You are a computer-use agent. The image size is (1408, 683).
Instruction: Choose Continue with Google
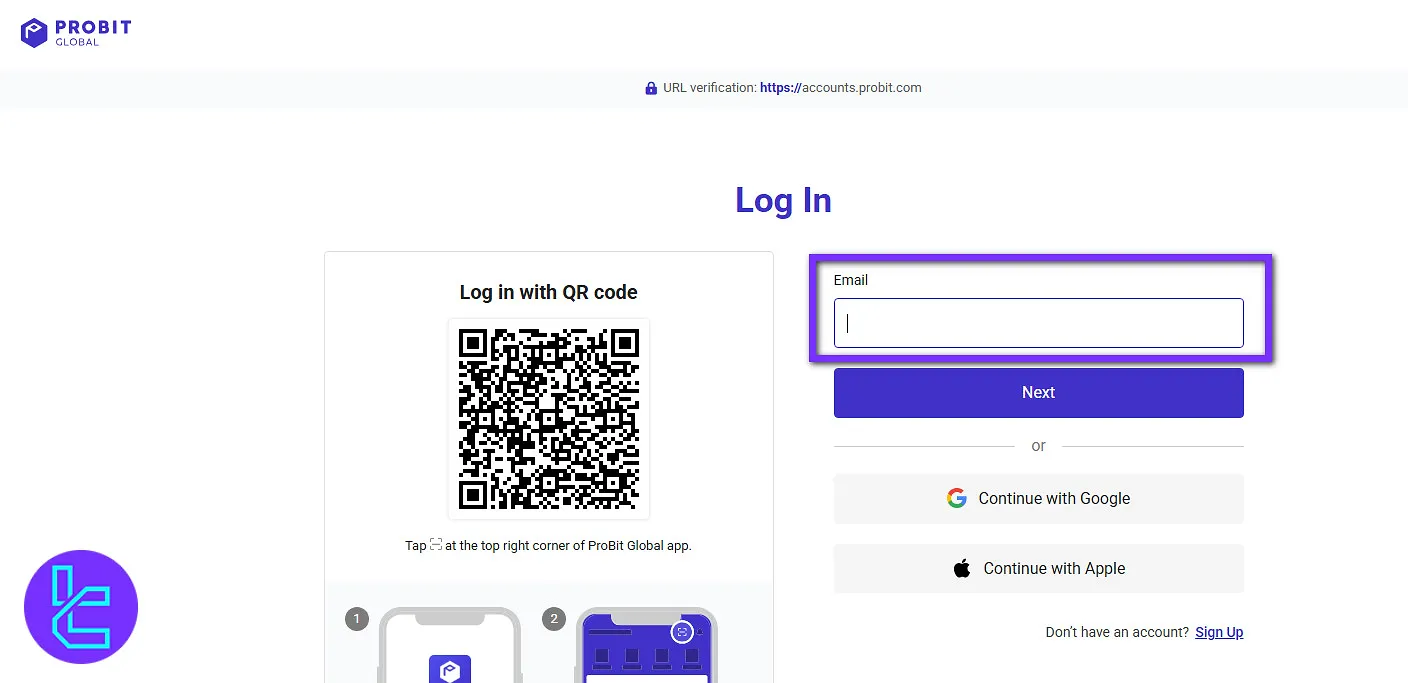coord(1038,499)
